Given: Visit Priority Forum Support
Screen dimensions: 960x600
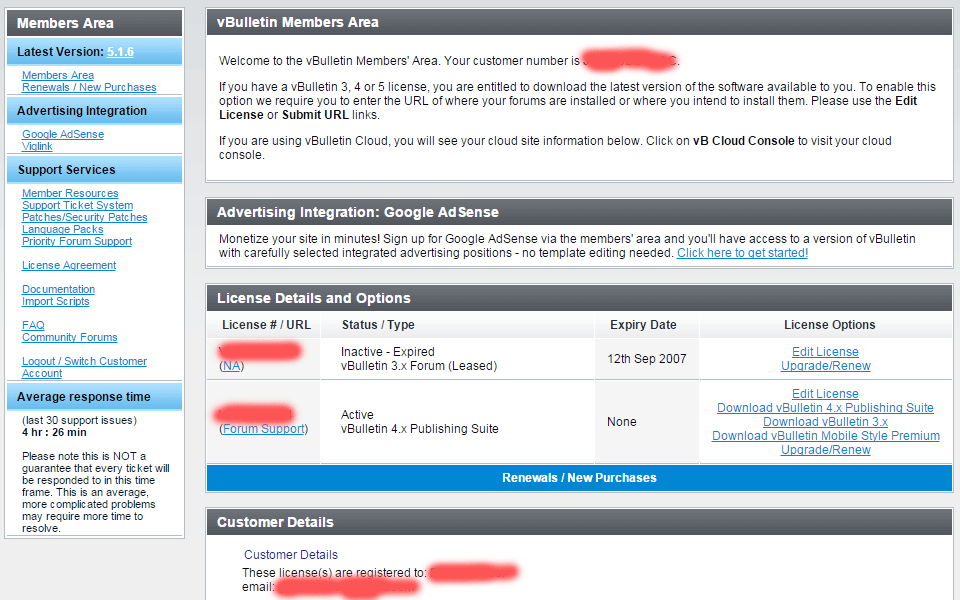Looking at the screenshot, I should 77,241.
